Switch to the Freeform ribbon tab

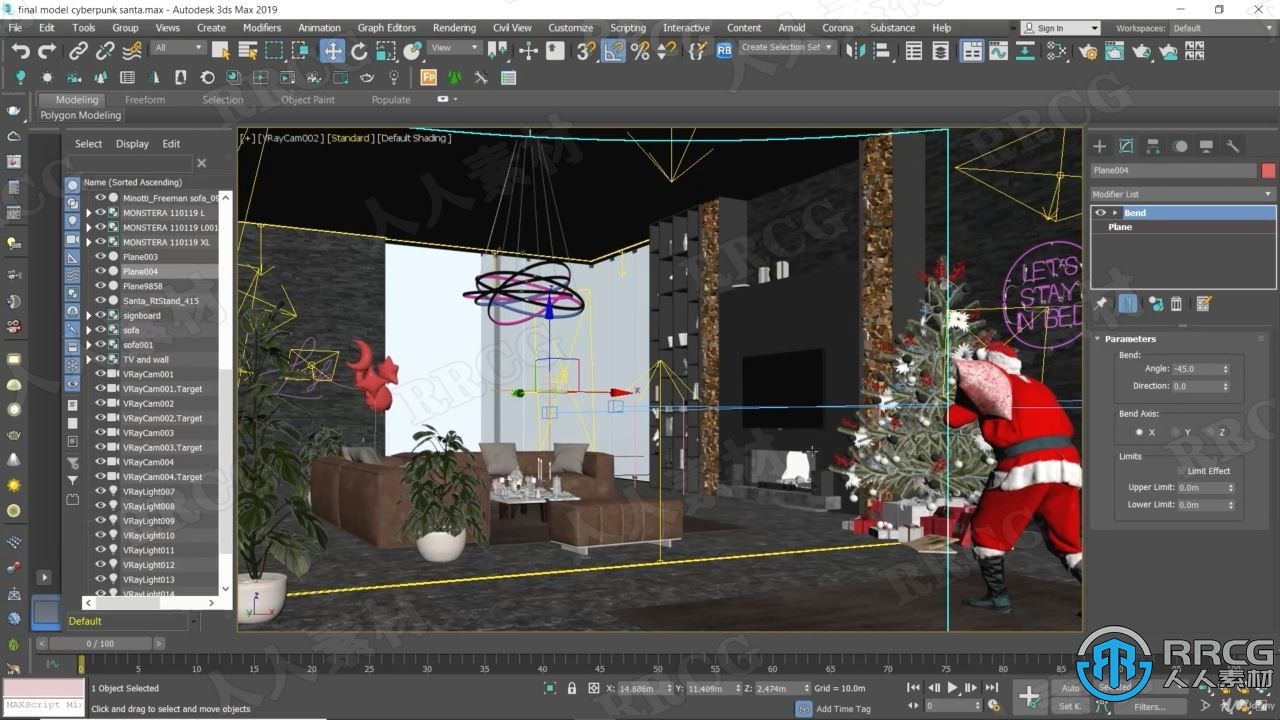[x=145, y=99]
